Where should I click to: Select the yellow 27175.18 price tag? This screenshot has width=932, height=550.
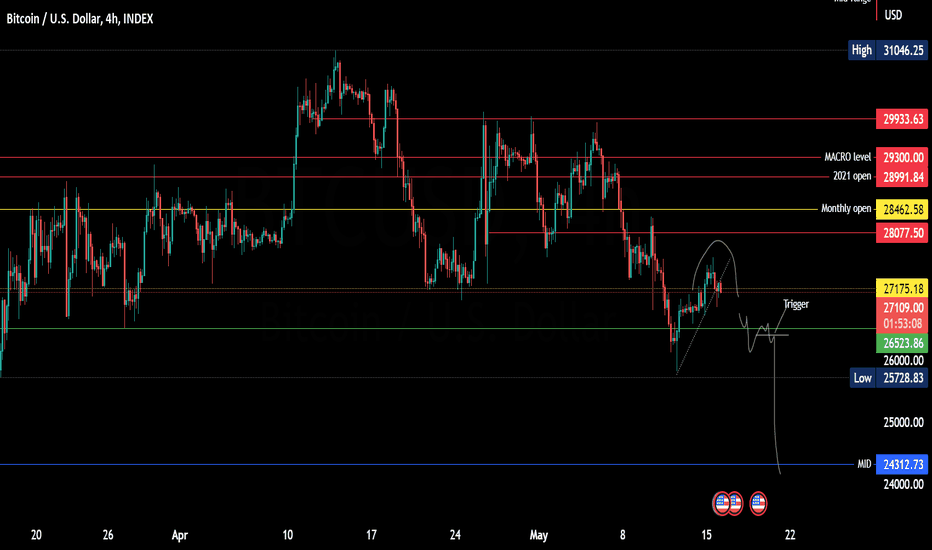coord(902,288)
